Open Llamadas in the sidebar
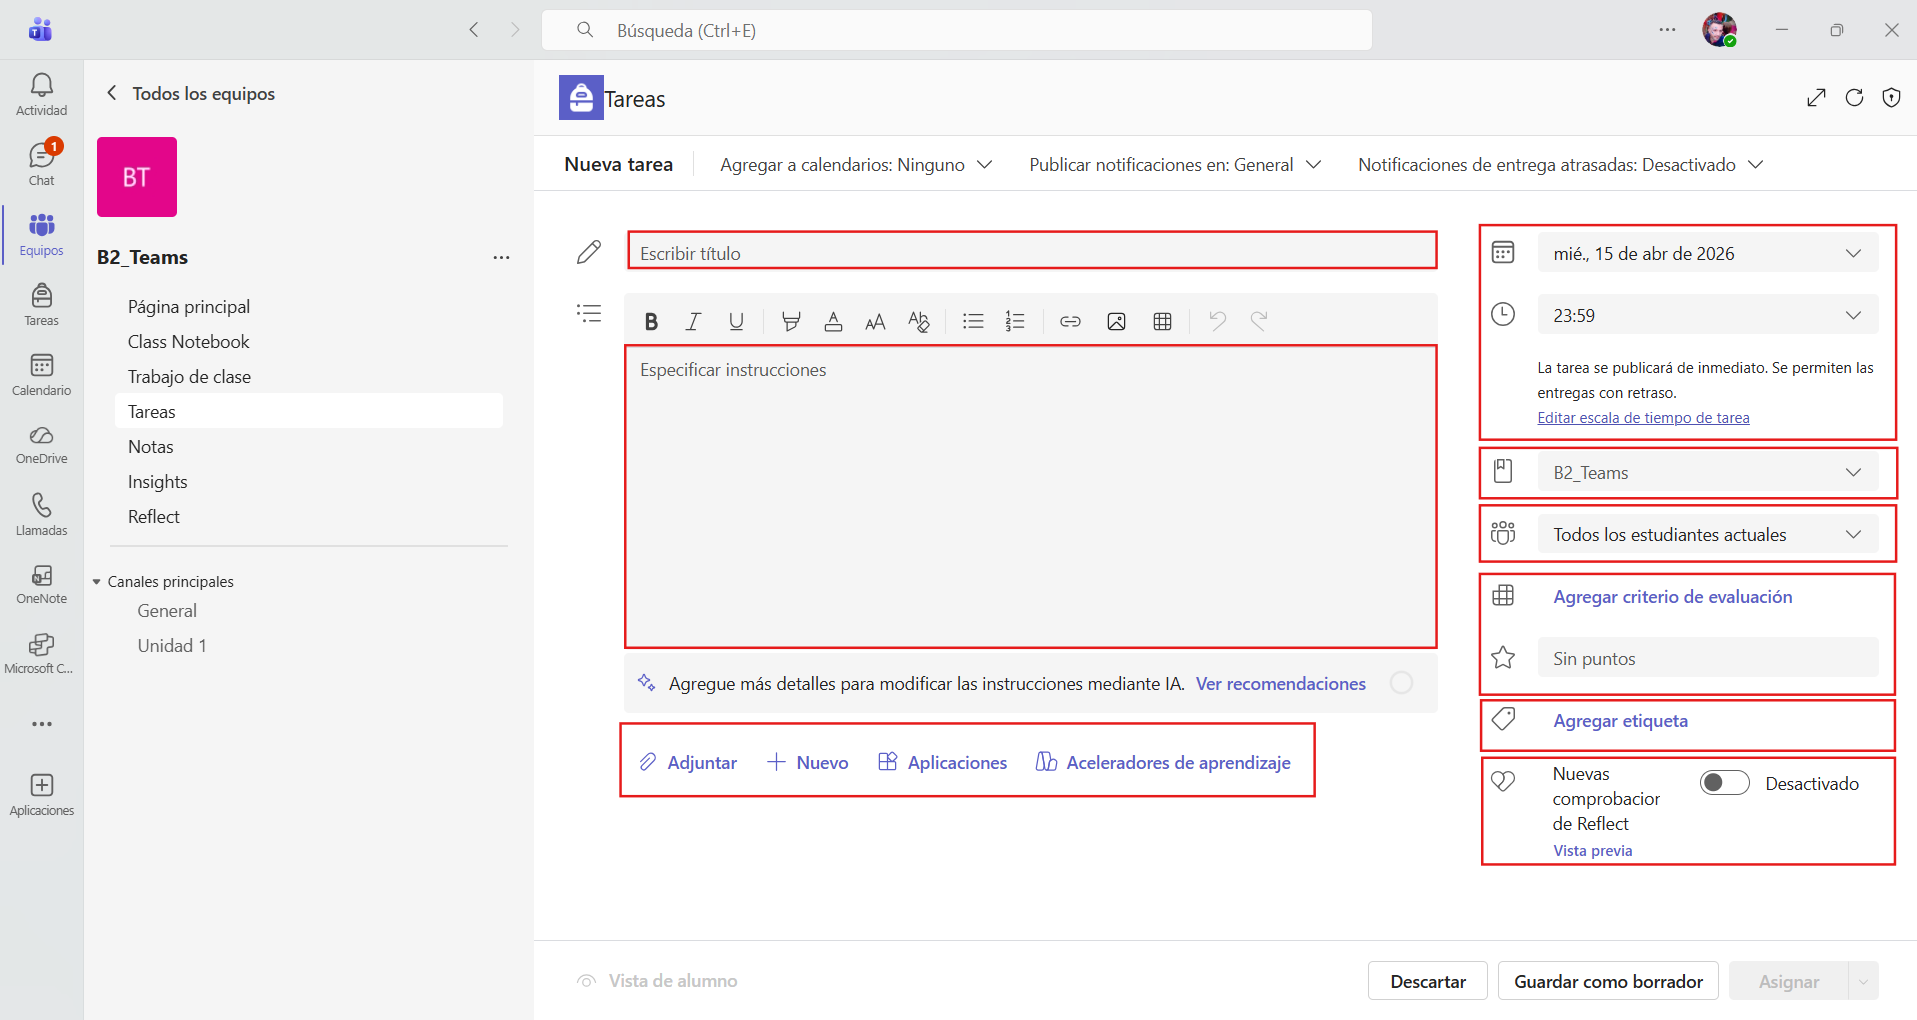 [x=41, y=515]
